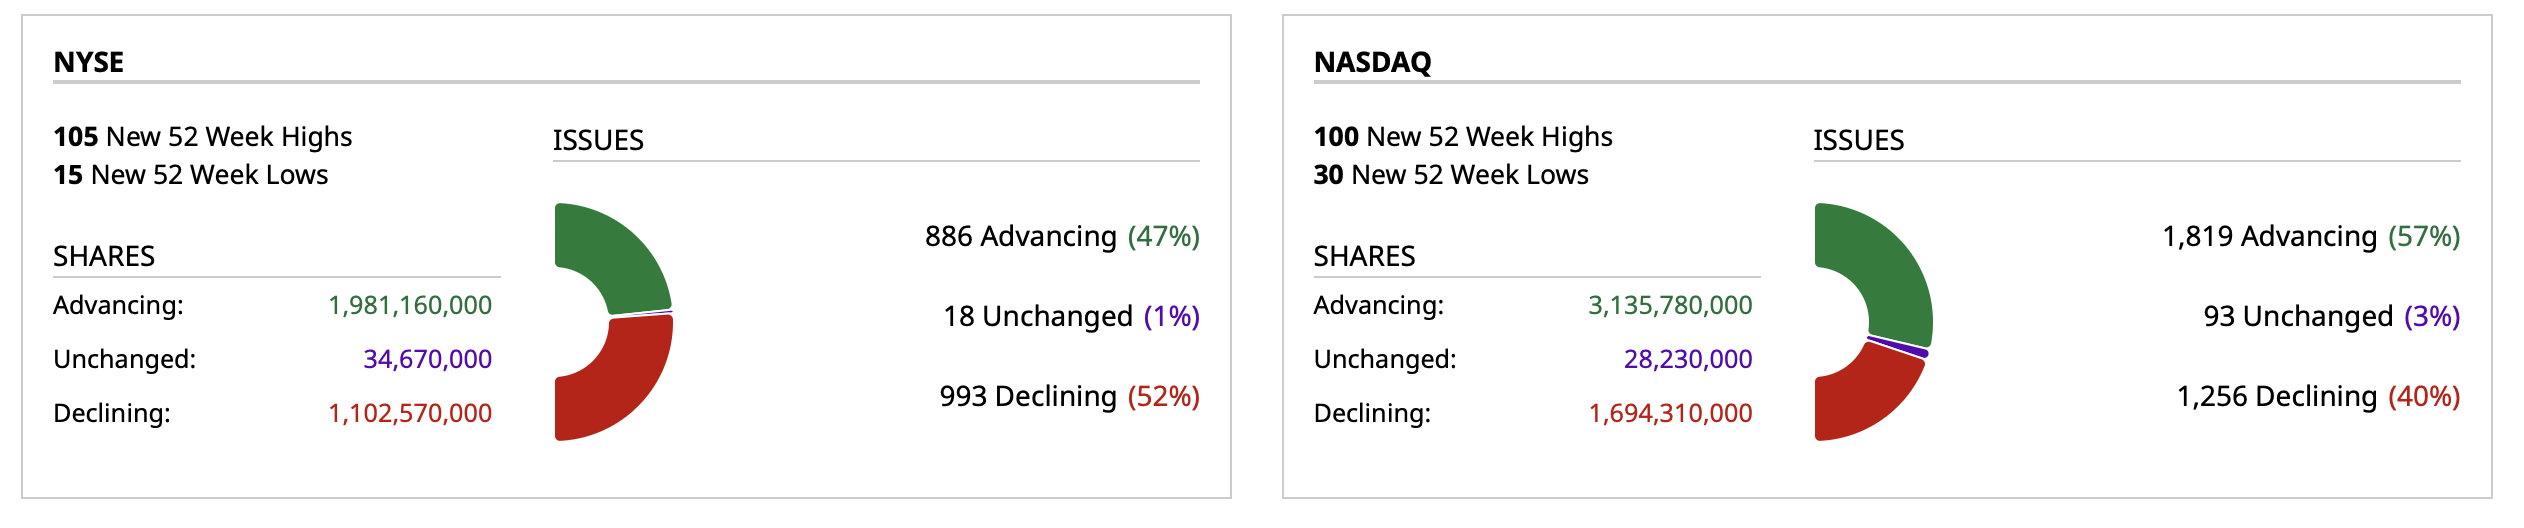Select the 93 Unchanged (3%) issues label
Screen dimensions: 2524x528
[2331, 317]
